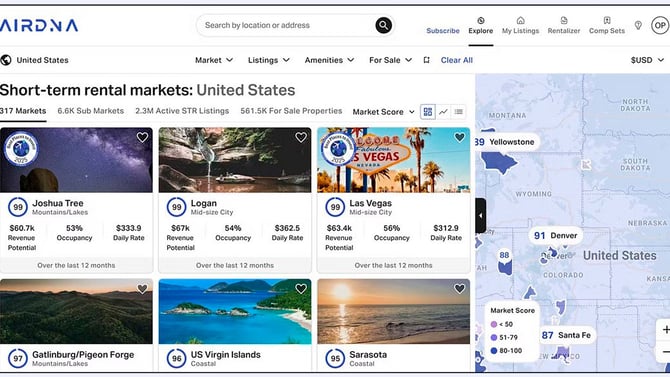Click the Logan $67k revenue value
The height and width of the screenshot is (377, 670).
point(180,228)
